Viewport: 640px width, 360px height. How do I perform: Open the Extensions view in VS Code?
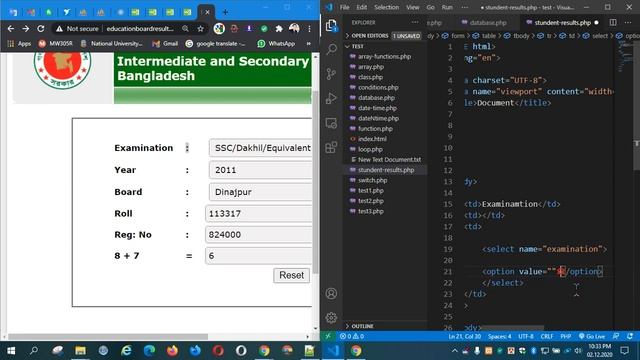[331, 147]
